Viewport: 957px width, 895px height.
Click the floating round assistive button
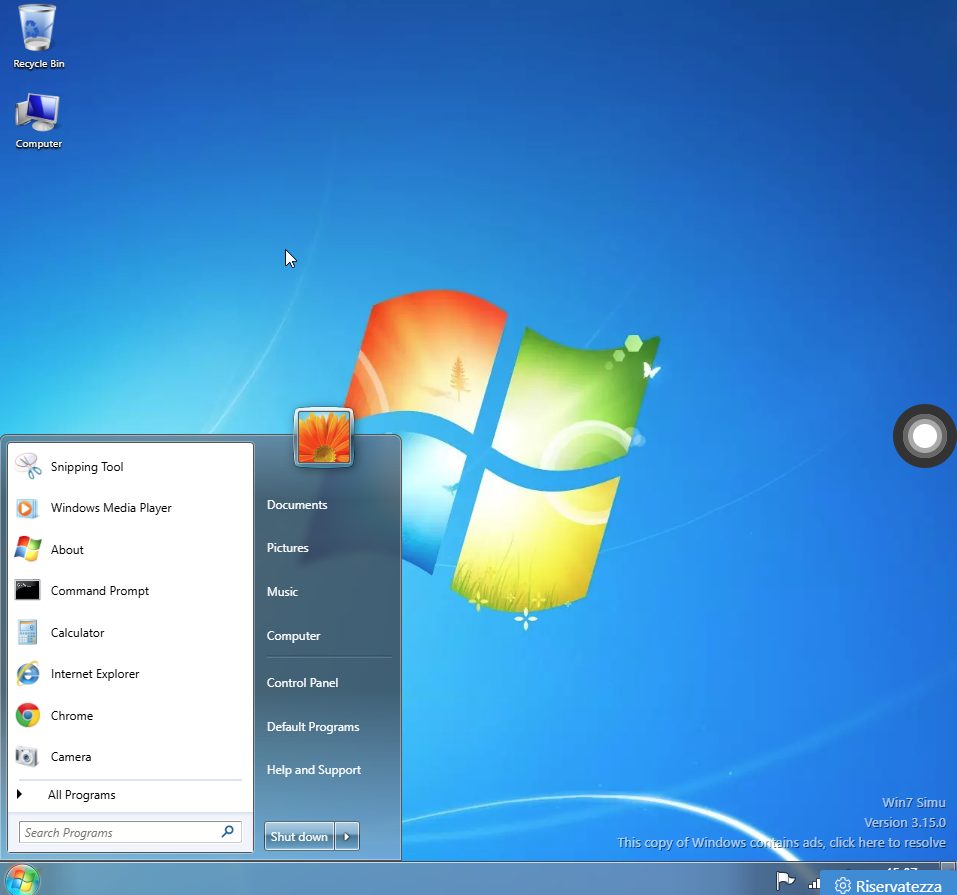point(924,436)
